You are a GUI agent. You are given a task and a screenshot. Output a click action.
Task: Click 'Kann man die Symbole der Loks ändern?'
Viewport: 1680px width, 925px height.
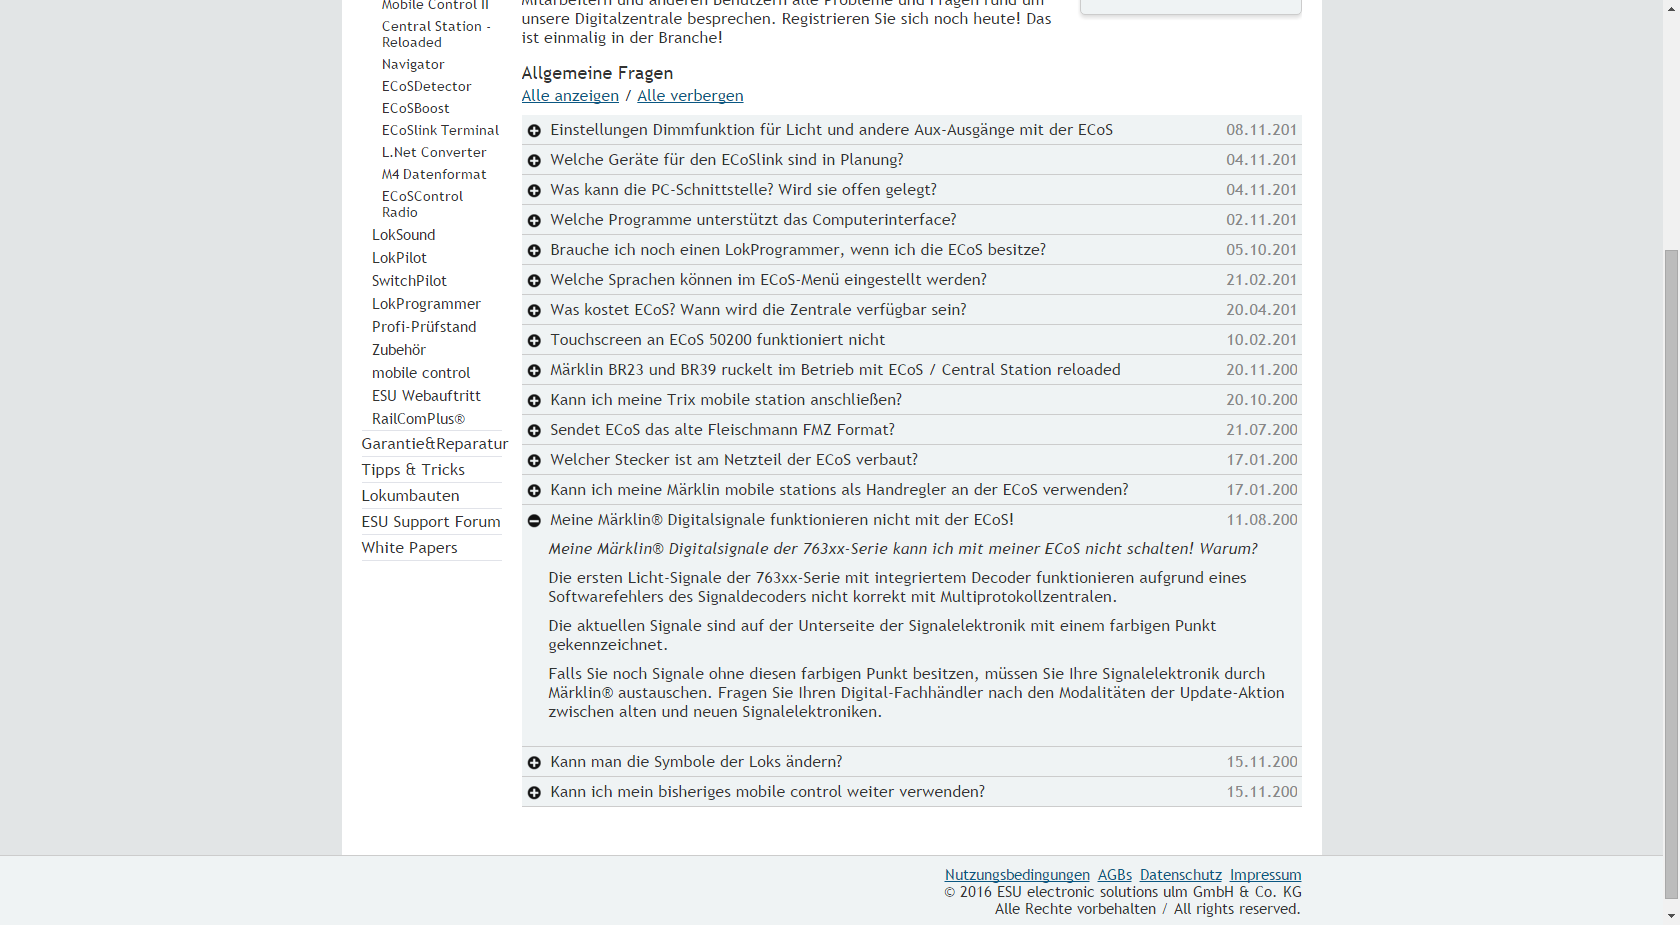[x=696, y=762]
